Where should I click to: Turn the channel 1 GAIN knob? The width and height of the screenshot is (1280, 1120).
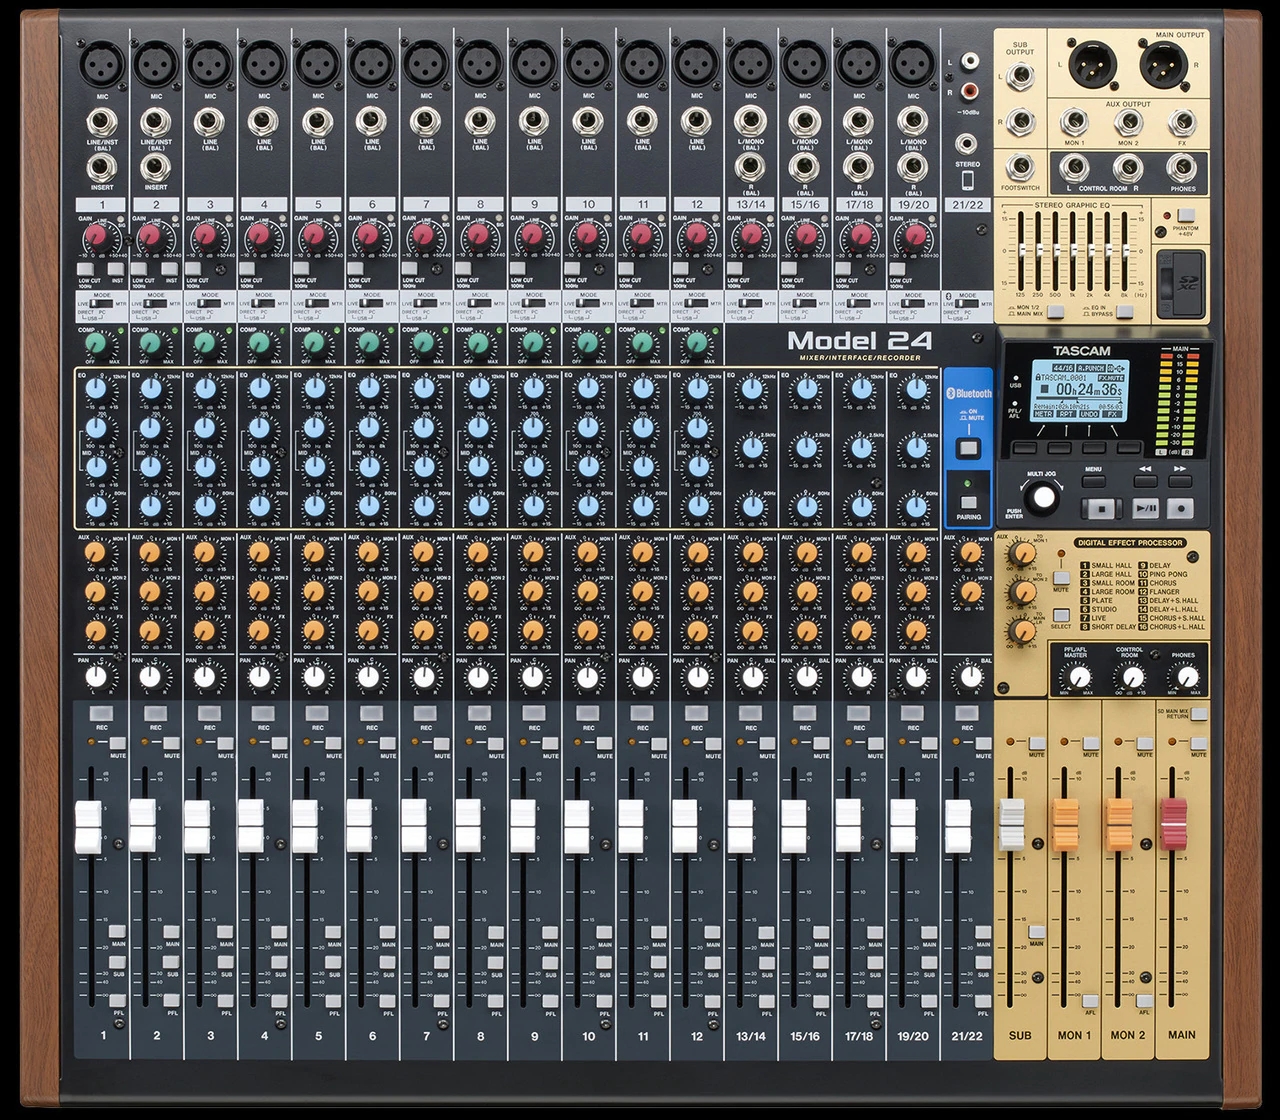(96, 236)
